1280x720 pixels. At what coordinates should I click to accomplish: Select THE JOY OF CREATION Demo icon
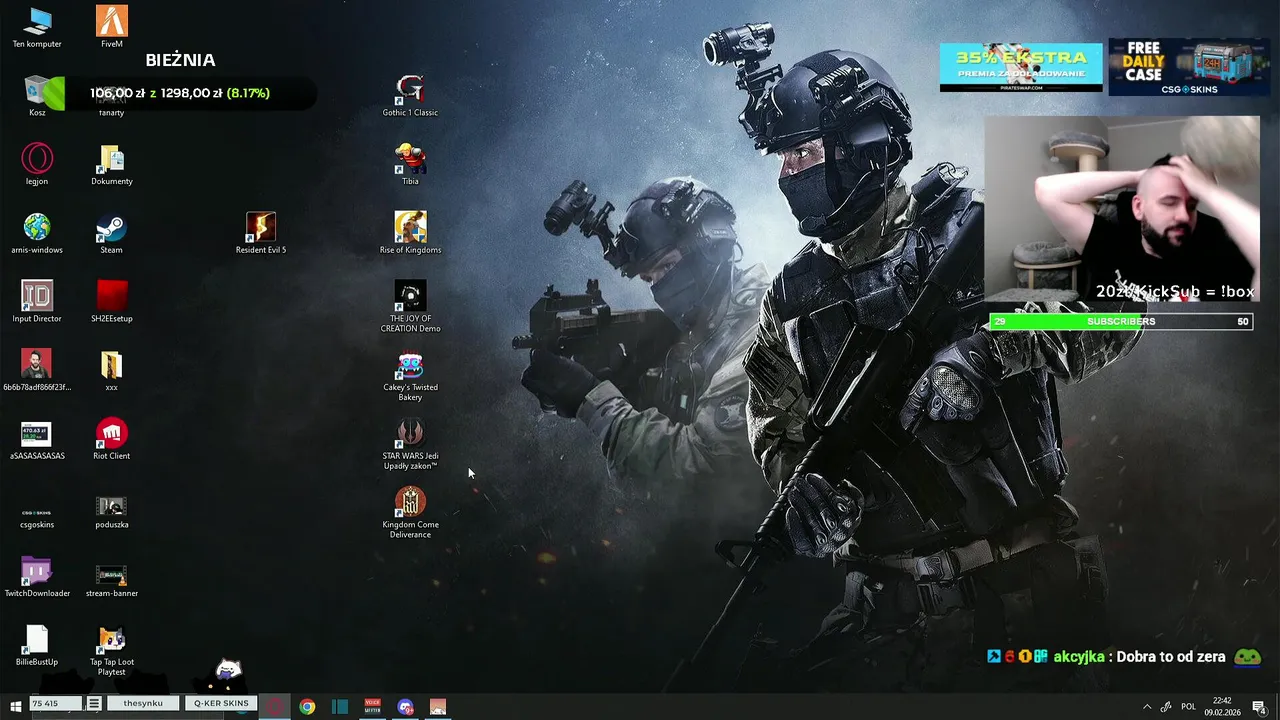[410, 307]
